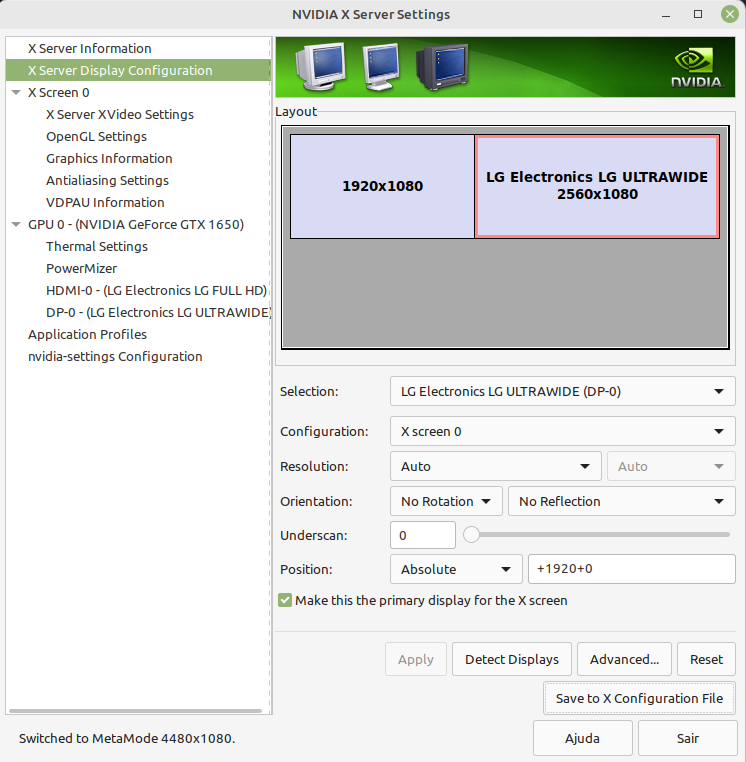Screen dimensions: 746x762
Task: Click the Sair quit button
Action: click(688, 739)
